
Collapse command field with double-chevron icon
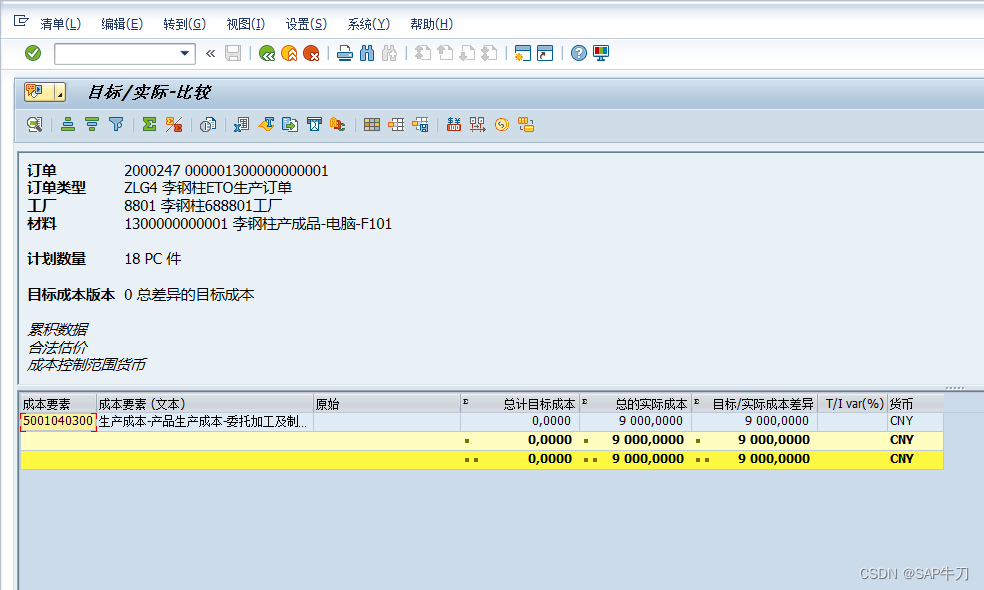[x=211, y=53]
